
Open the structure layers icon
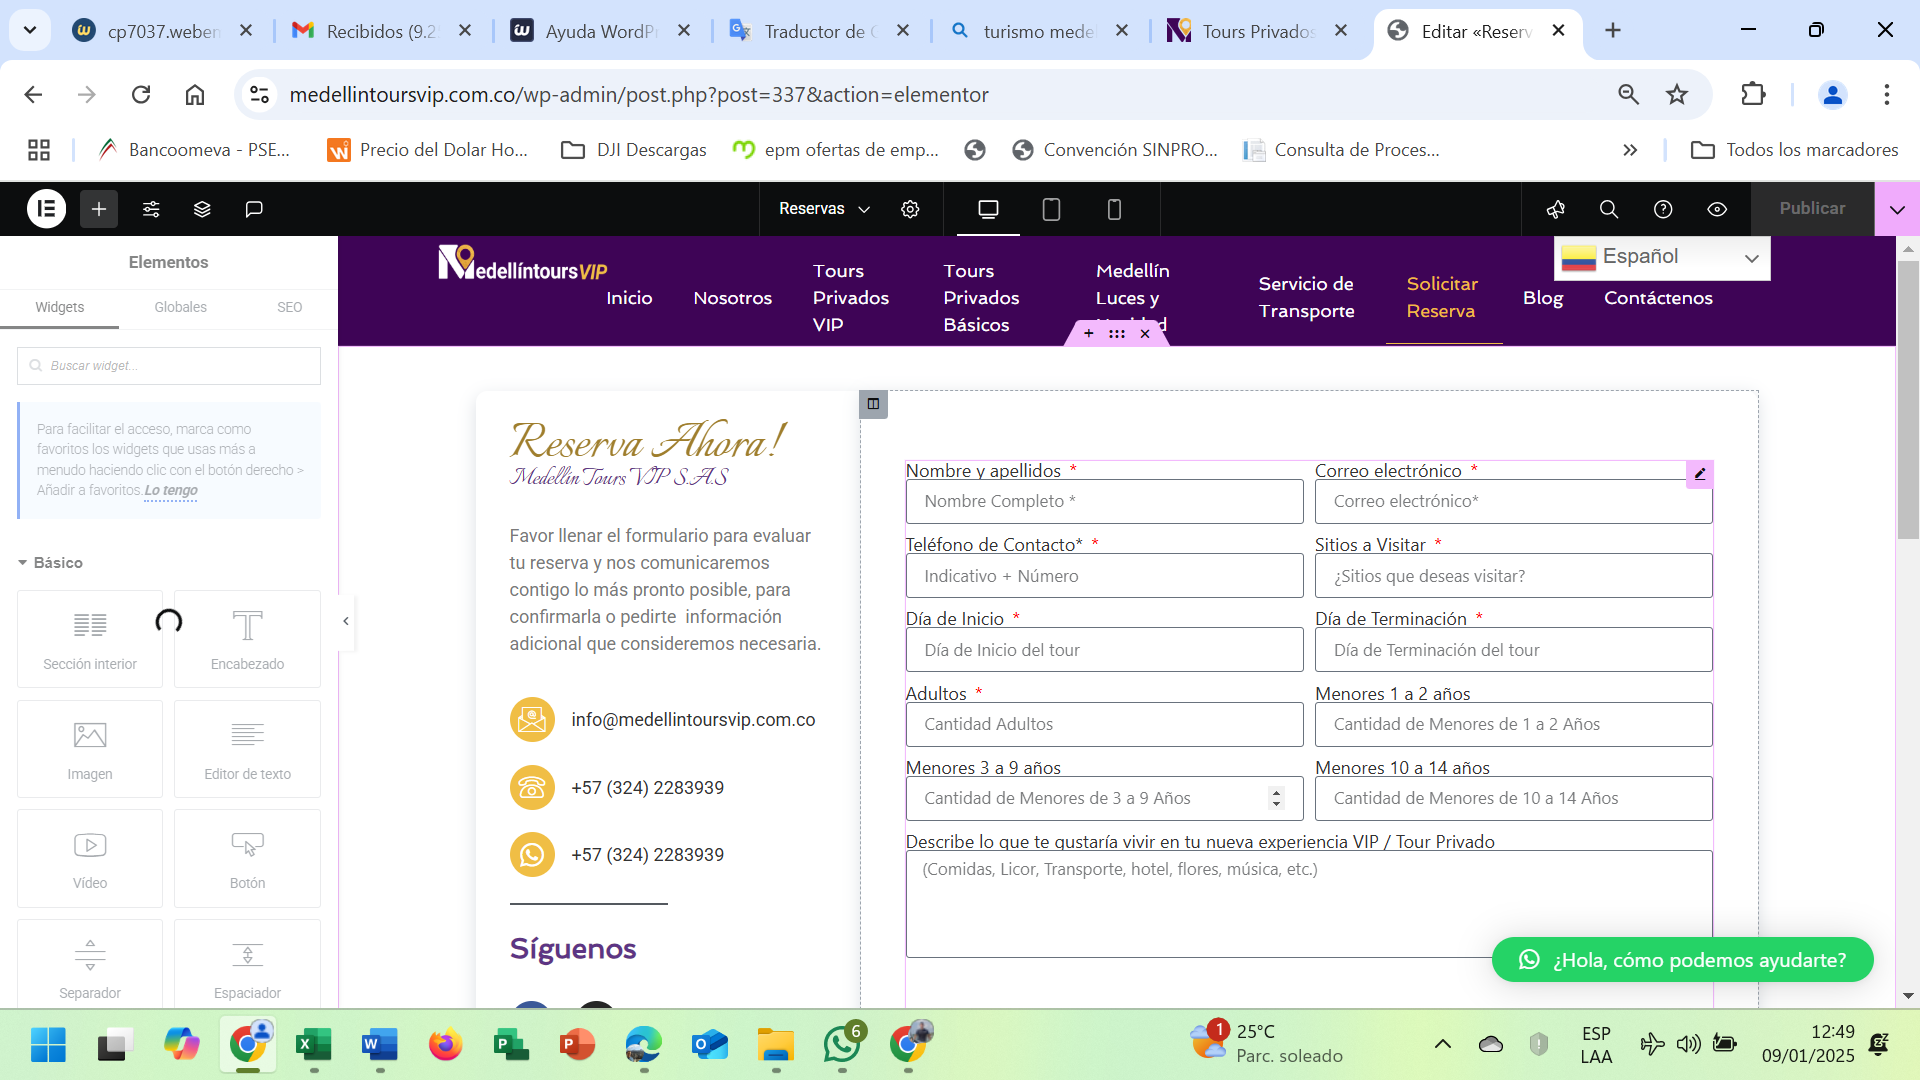(x=202, y=209)
